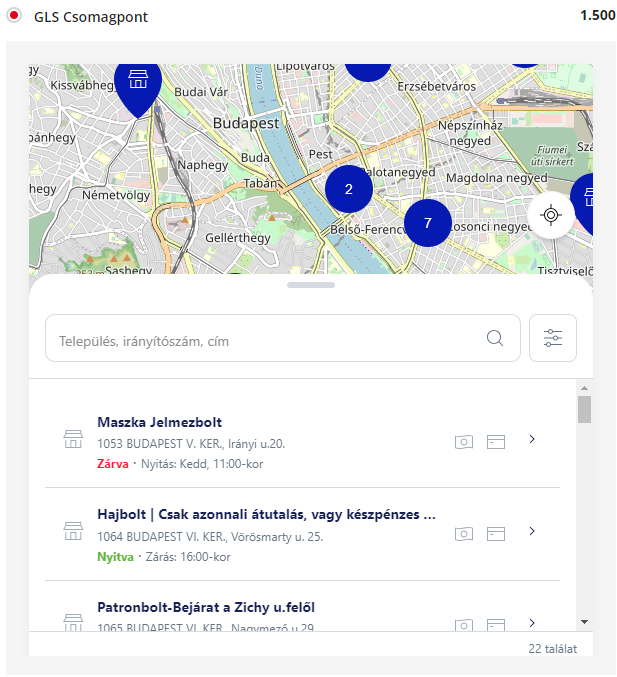Click the Budapest label on the map
The width and height of the screenshot is (617, 677).
coord(246,123)
